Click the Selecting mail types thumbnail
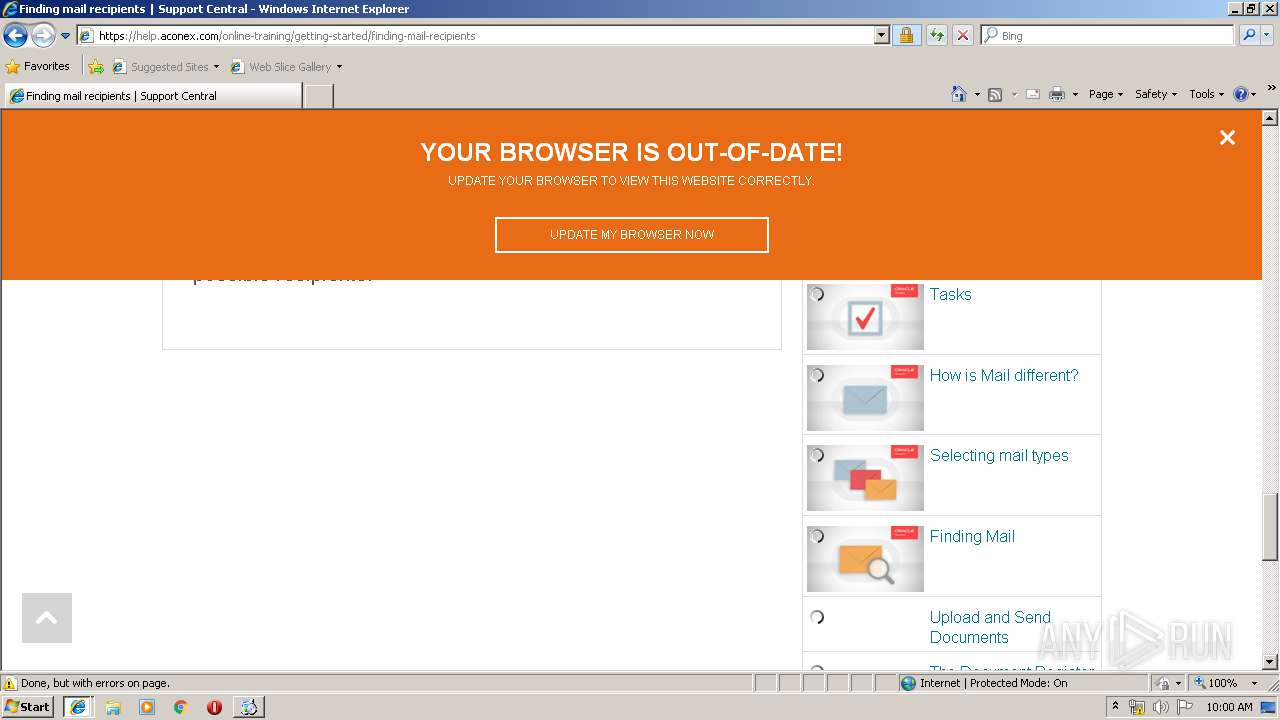The image size is (1280, 720). click(865, 477)
